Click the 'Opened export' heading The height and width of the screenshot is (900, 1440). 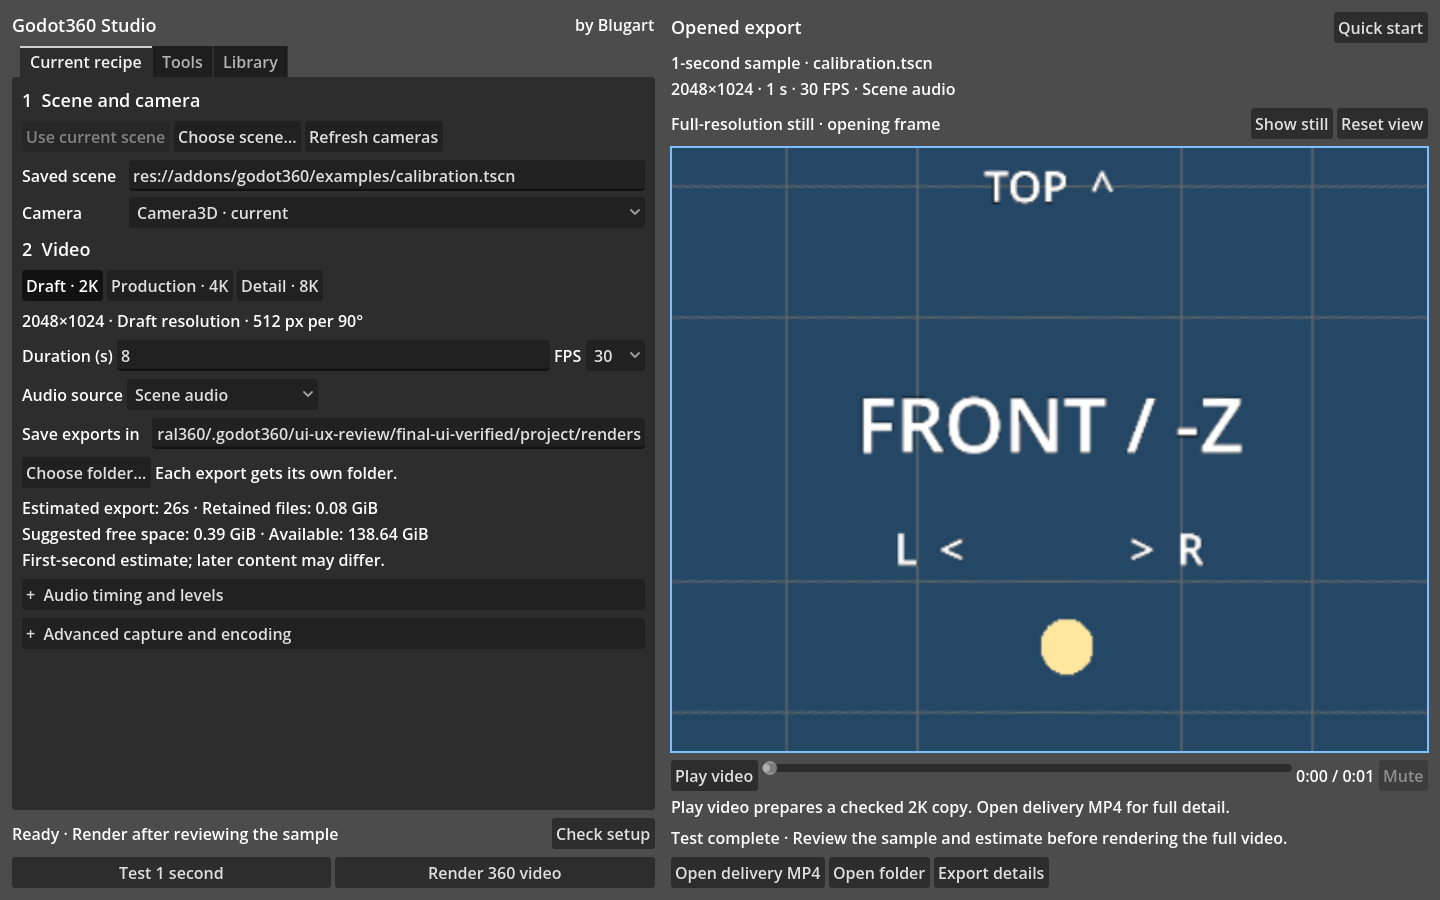click(736, 28)
